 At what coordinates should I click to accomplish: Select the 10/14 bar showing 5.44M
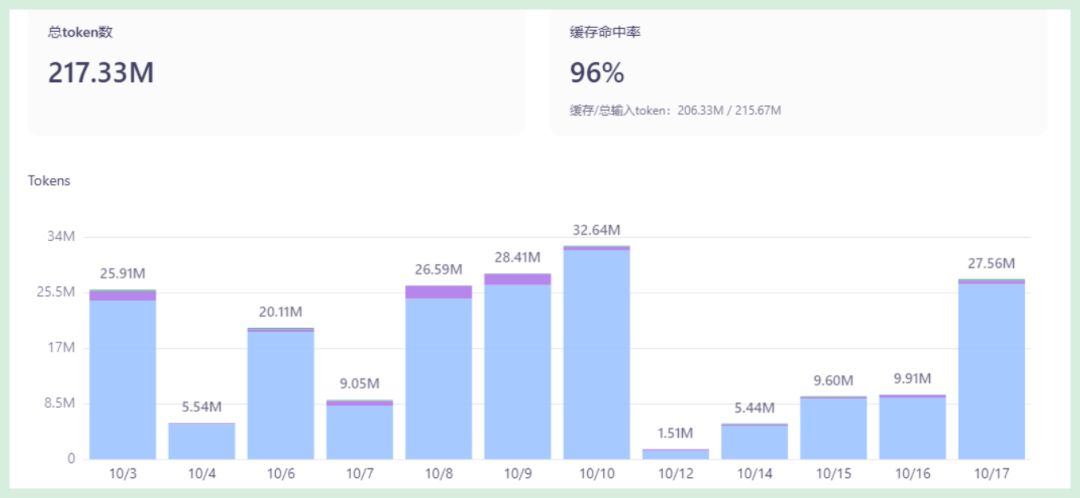pyautogui.click(x=754, y=442)
